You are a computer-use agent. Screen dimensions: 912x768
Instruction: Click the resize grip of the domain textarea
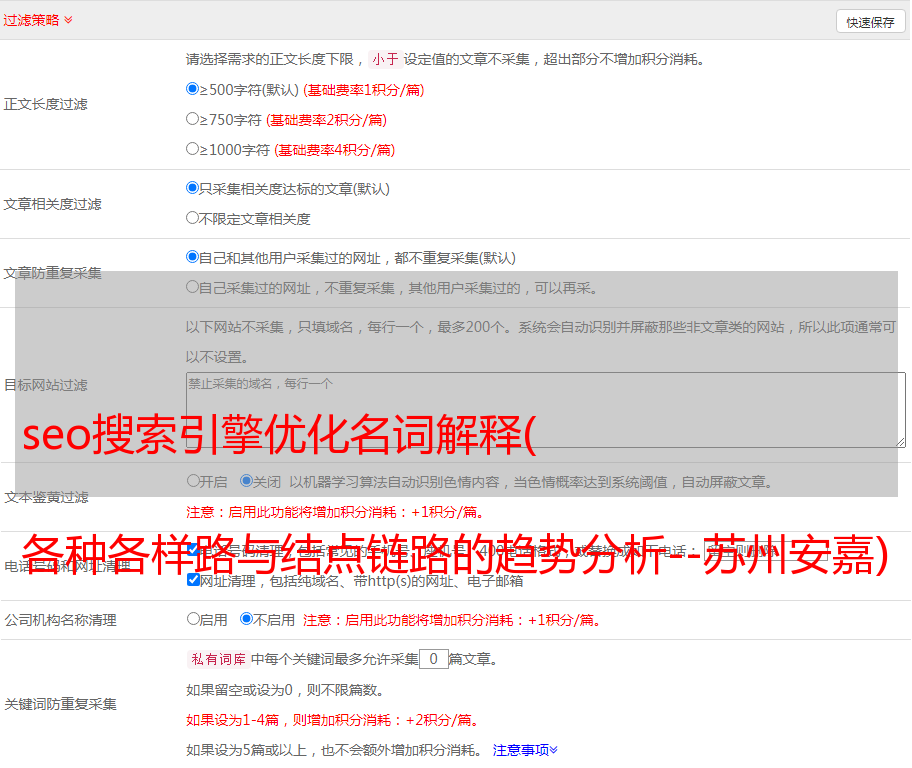pos(900,442)
